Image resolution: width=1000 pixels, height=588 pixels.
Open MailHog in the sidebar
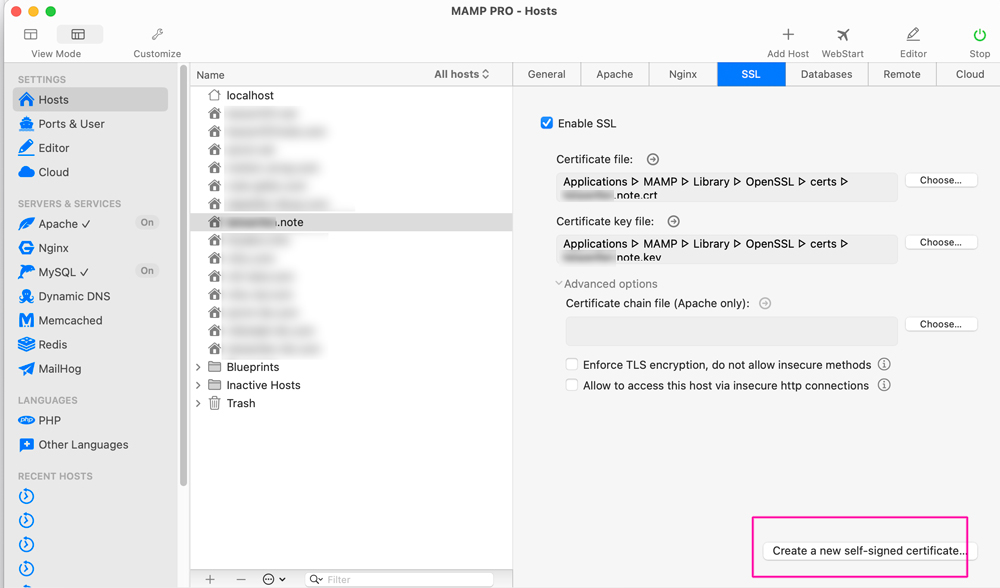point(59,369)
